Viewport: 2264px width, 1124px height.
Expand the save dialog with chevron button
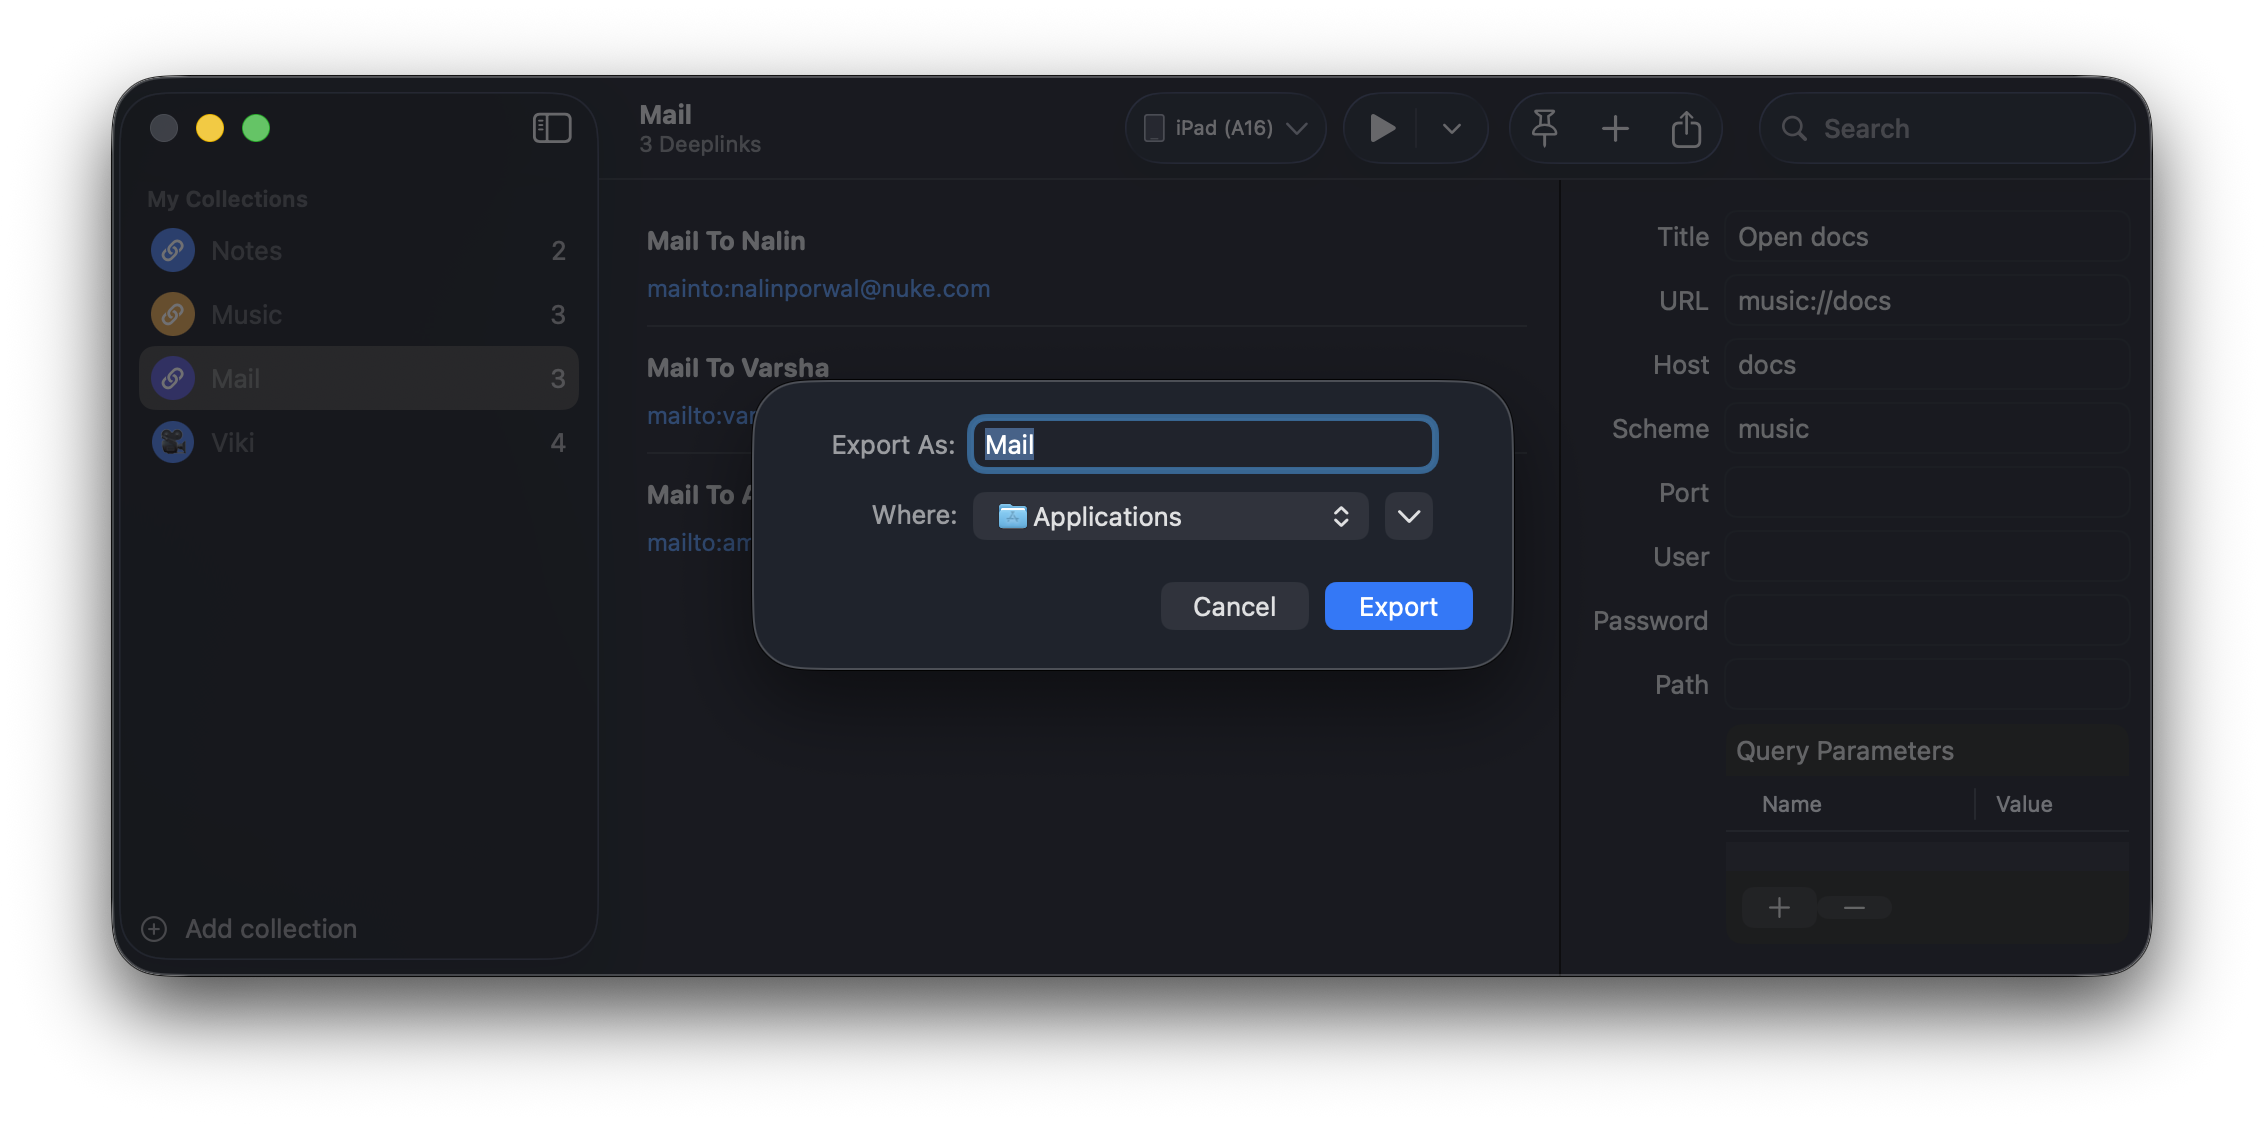(1409, 516)
